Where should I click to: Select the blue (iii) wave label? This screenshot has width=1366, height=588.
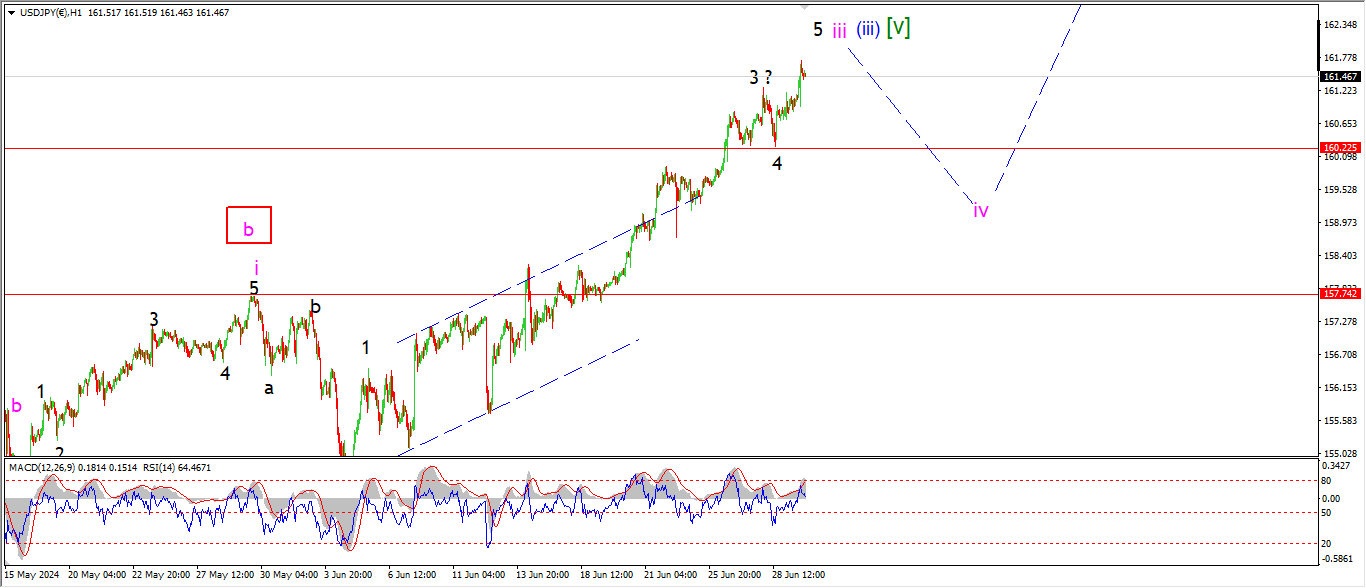(868, 29)
